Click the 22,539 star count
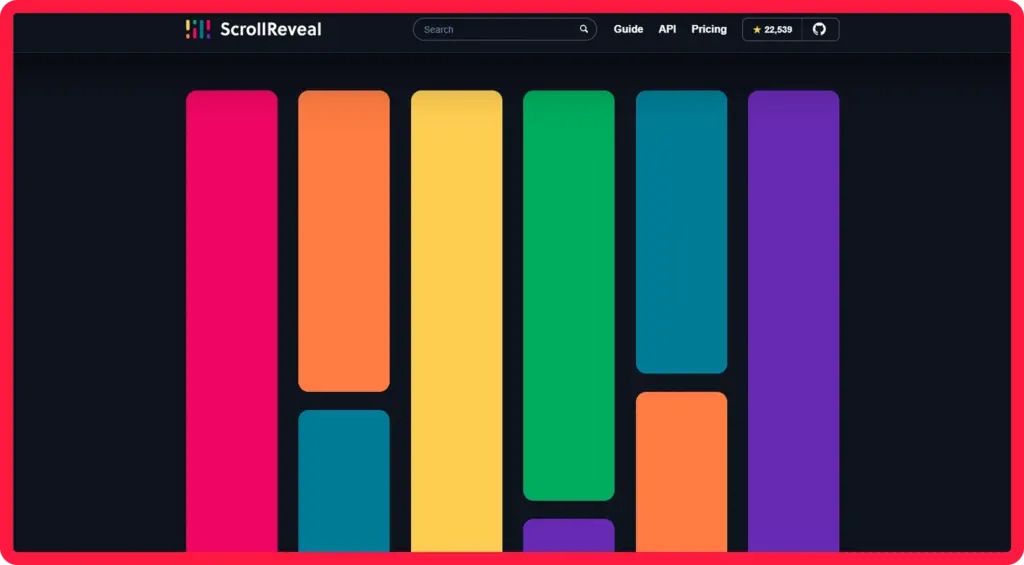This screenshot has width=1024, height=565. (x=778, y=30)
